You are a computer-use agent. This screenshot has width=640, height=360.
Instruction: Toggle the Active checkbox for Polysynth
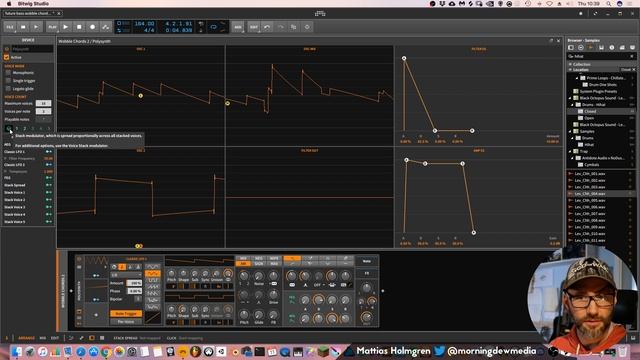[7, 57]
